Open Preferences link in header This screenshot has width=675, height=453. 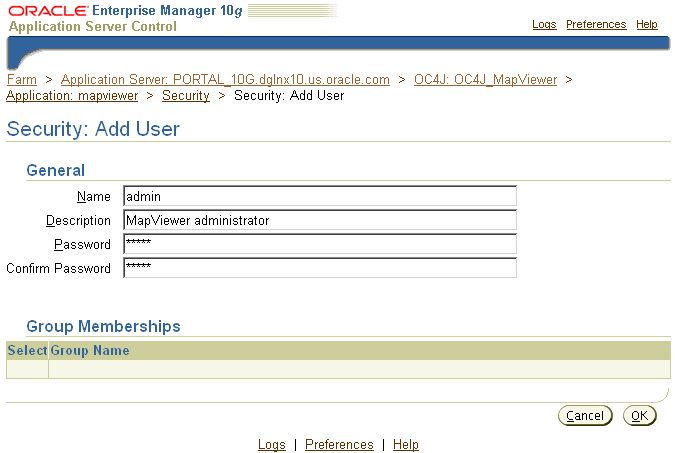point(596,25)
